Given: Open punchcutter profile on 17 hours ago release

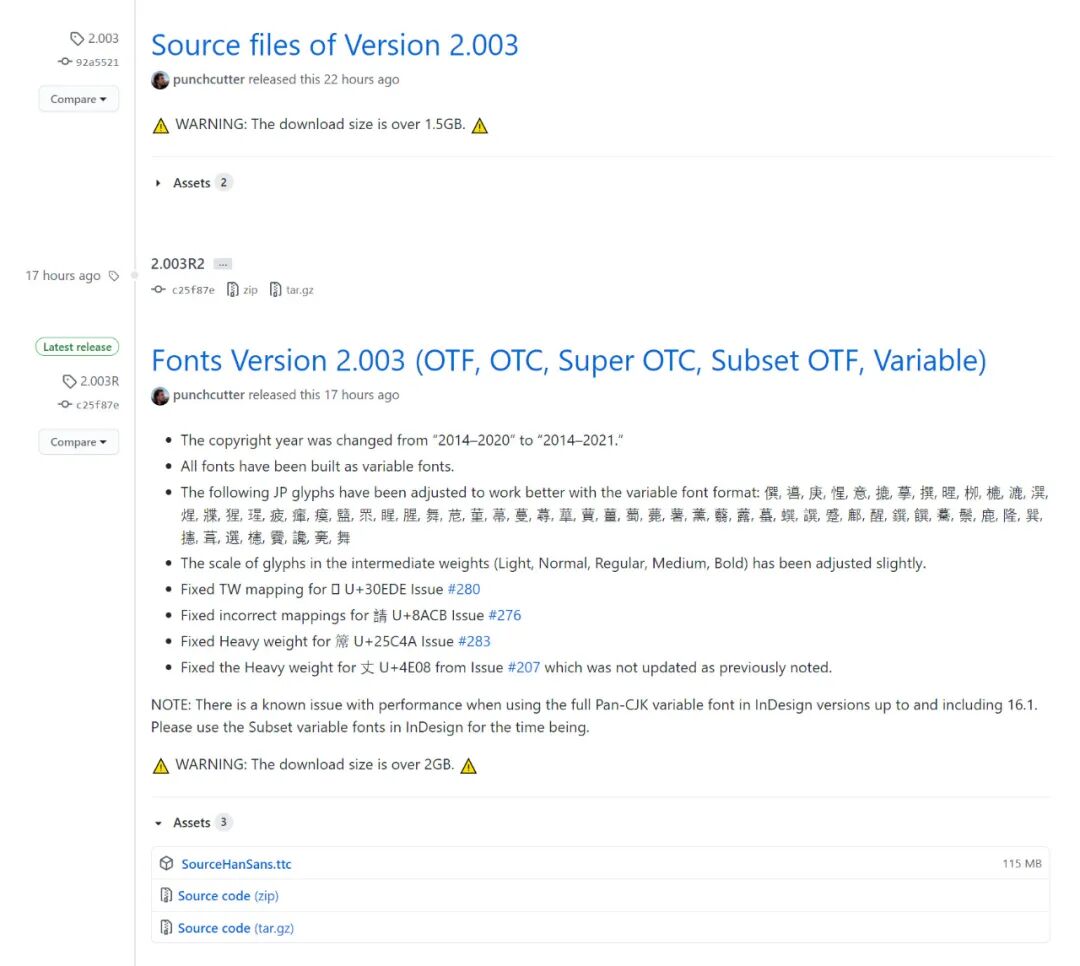Looking at the screenshot, I should (209, 395).
